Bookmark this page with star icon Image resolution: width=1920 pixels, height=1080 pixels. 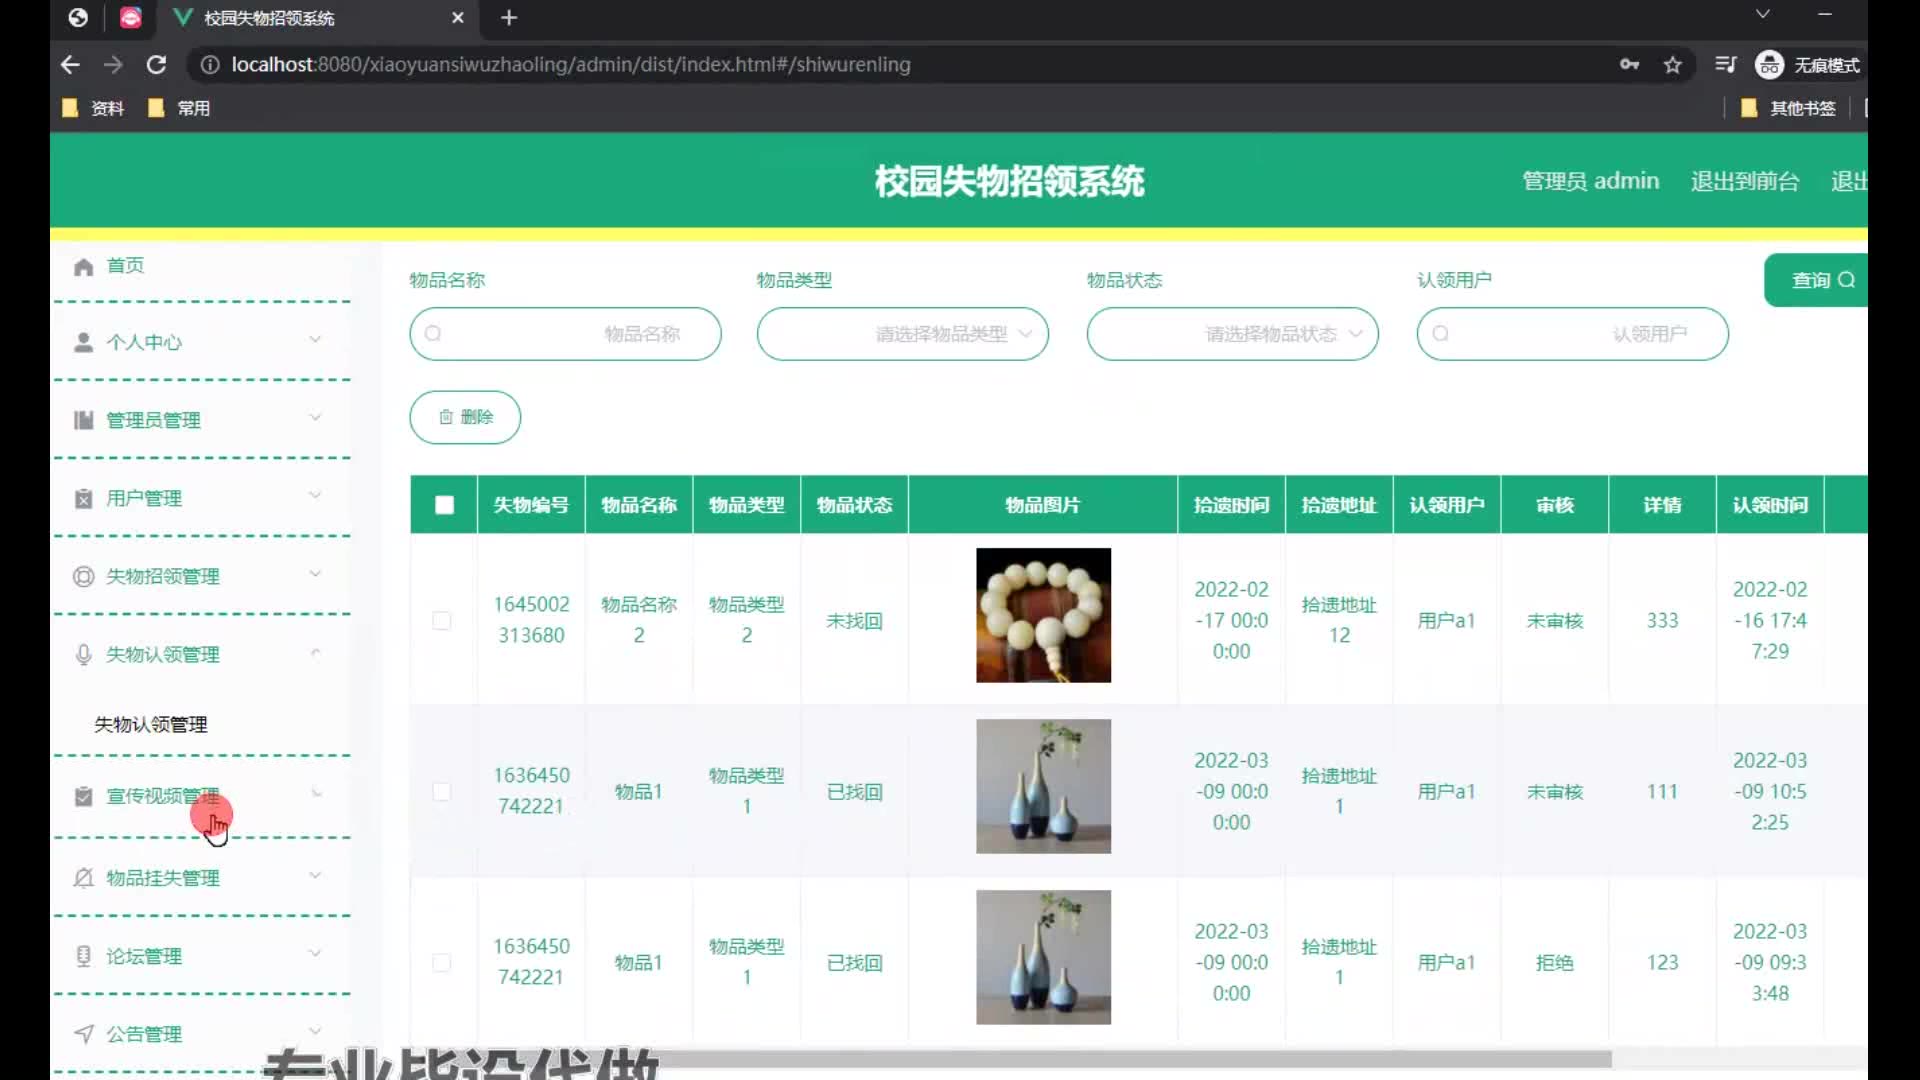pyautogui.click(x=1673, y=65)
